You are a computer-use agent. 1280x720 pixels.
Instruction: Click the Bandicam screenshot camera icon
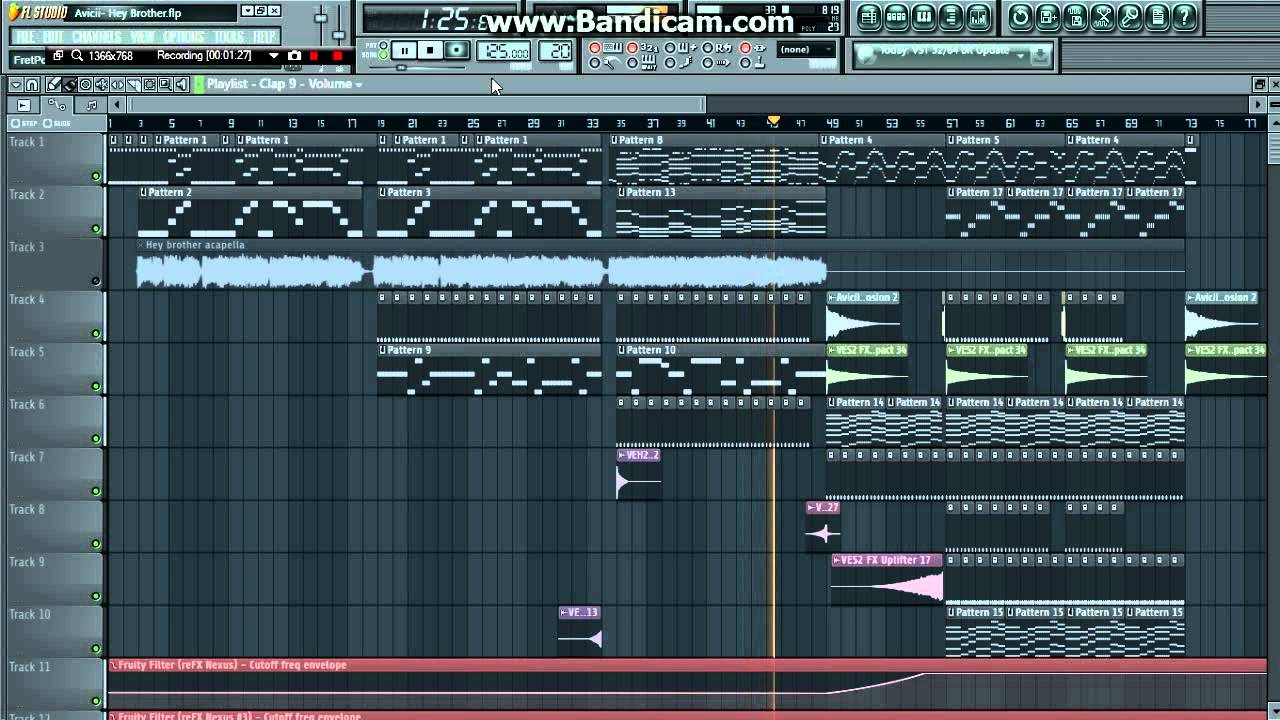(294, 56)
